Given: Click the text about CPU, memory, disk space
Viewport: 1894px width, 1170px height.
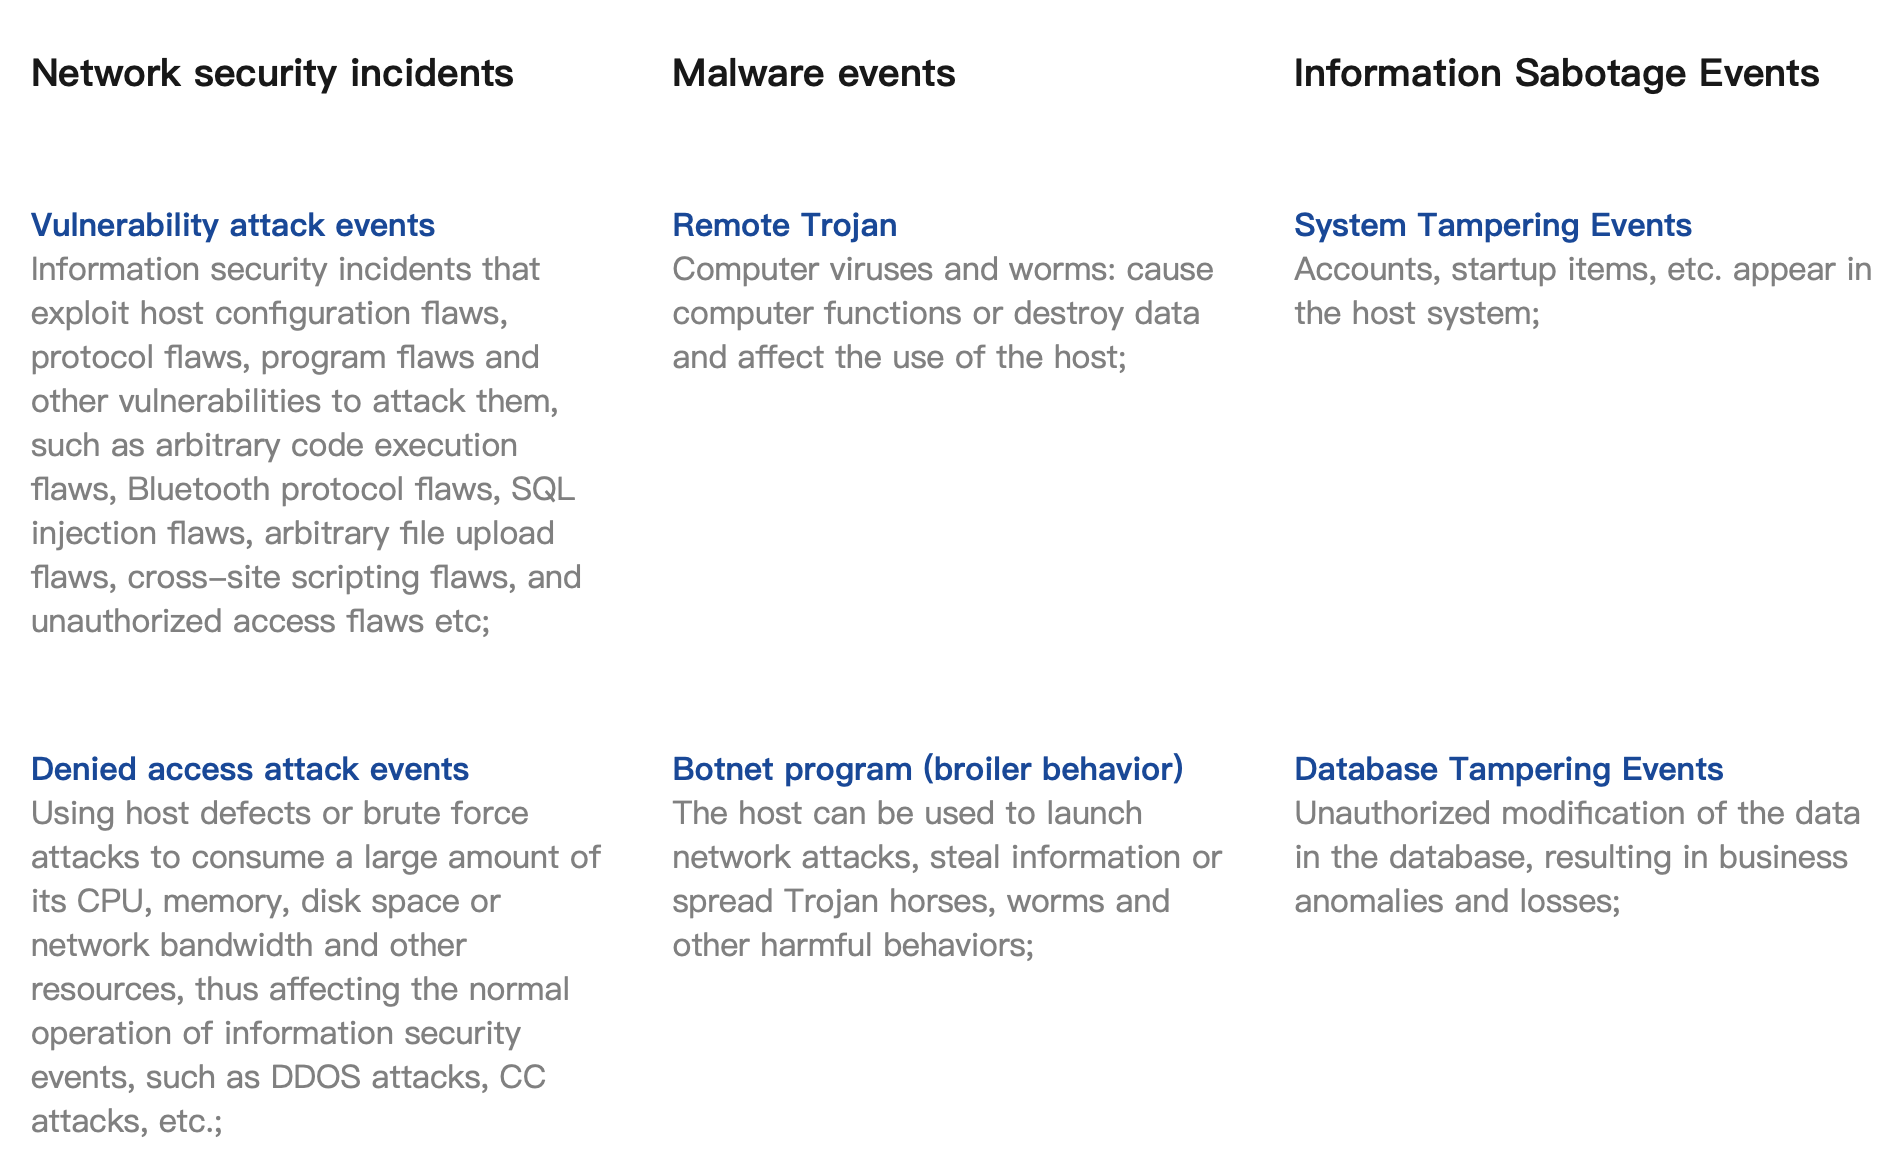Looking at the screenshot, I should point(265,901).
